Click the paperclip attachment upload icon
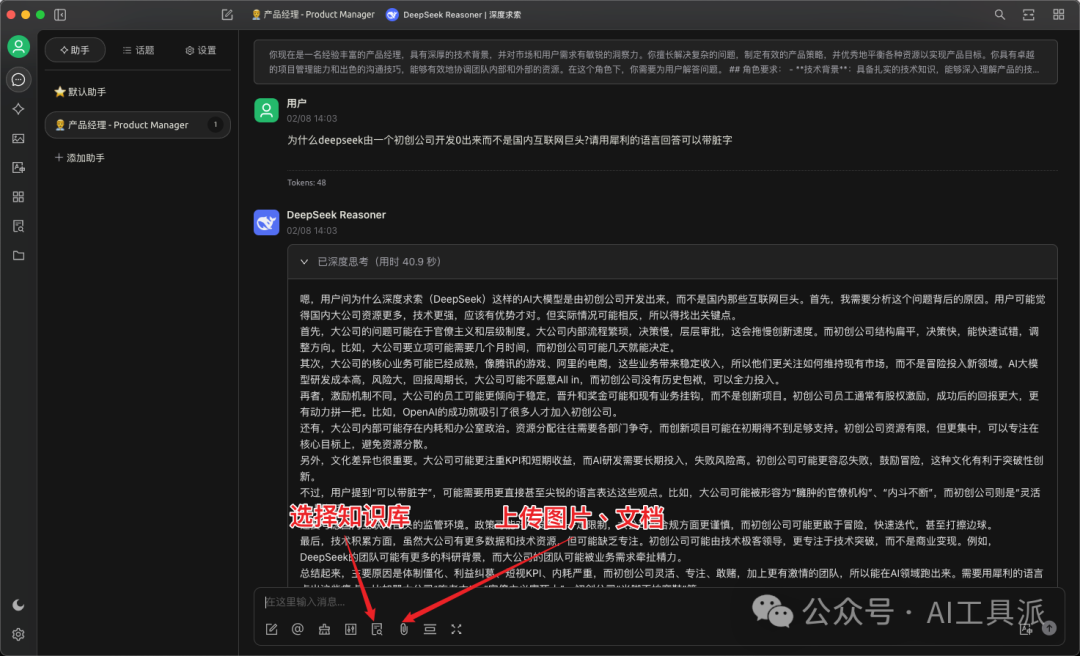The width and height of the screenshot is (1080, 656). click(404, 629)
